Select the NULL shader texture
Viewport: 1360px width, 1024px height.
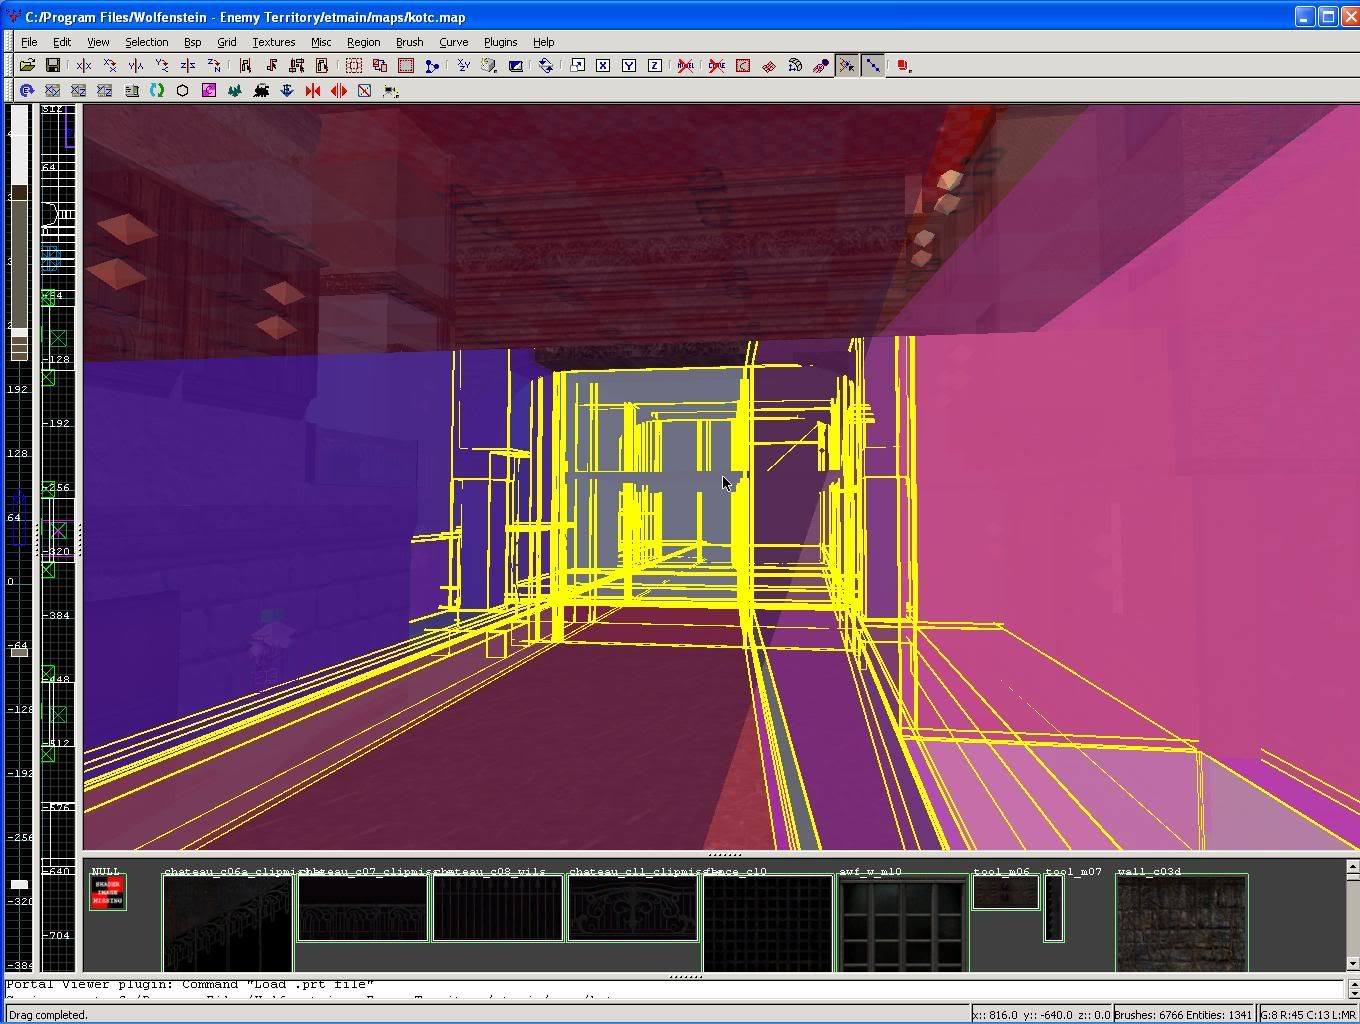[108, 893]
